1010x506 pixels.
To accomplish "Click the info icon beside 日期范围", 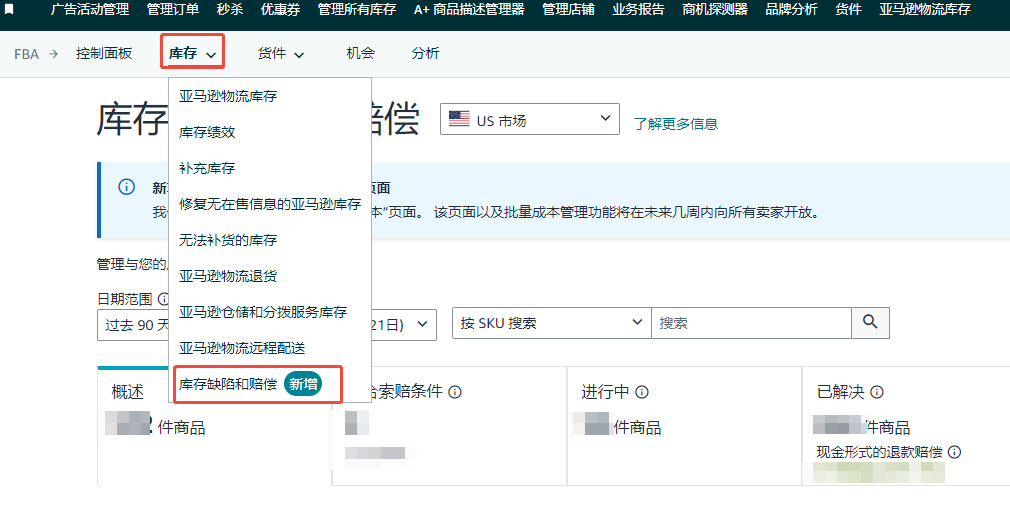I will [x=163, y=299].
